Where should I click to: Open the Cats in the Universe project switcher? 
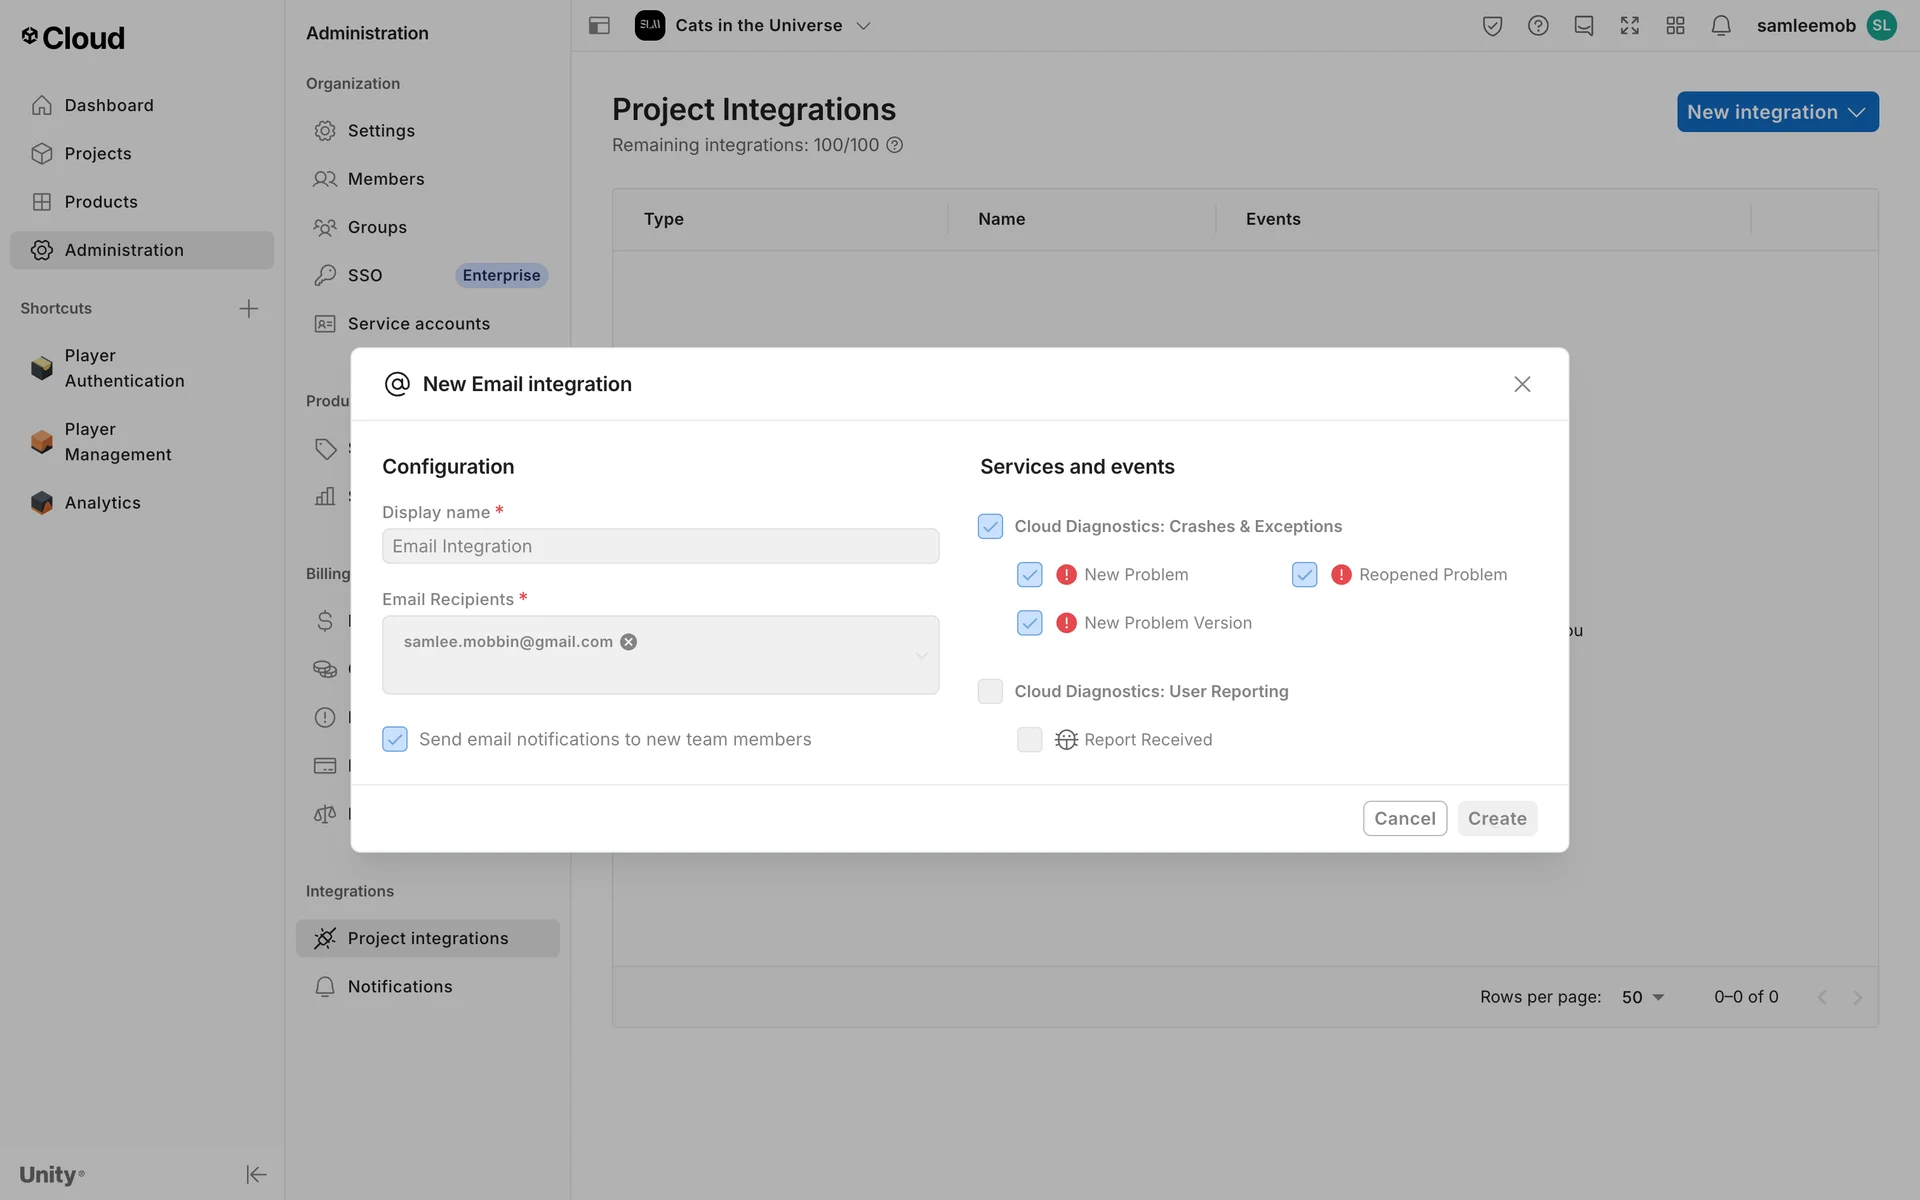tap(760, 26)
